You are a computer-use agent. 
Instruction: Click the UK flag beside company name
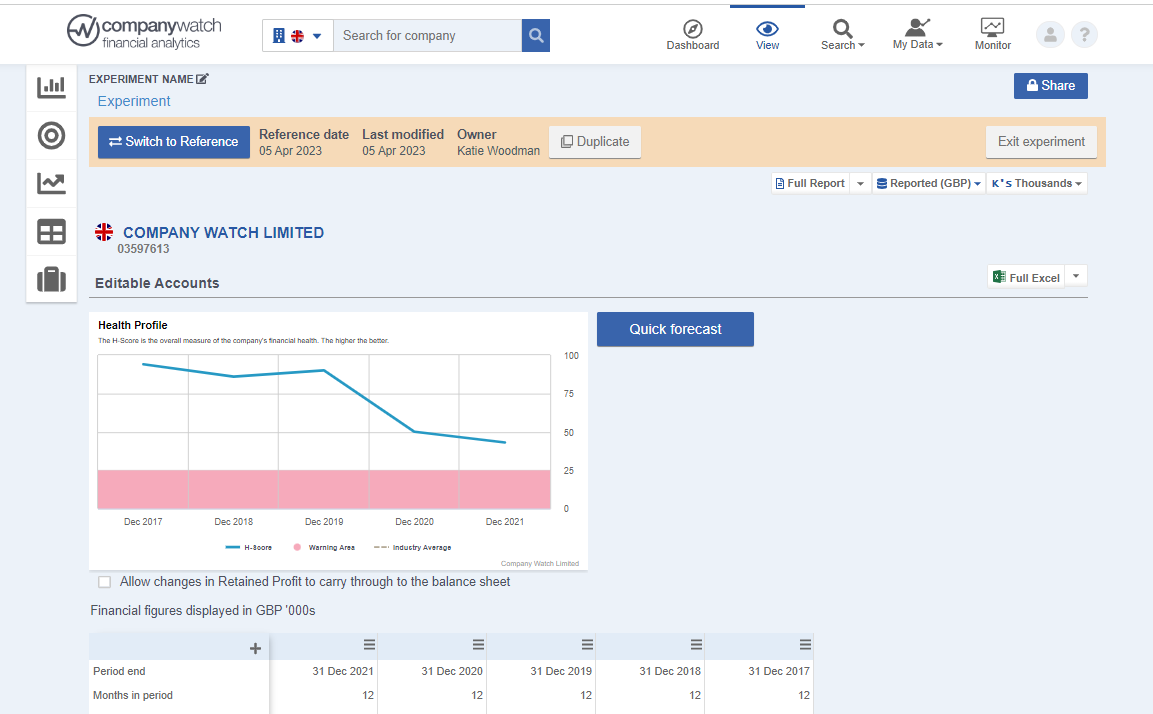click(104, 232)
